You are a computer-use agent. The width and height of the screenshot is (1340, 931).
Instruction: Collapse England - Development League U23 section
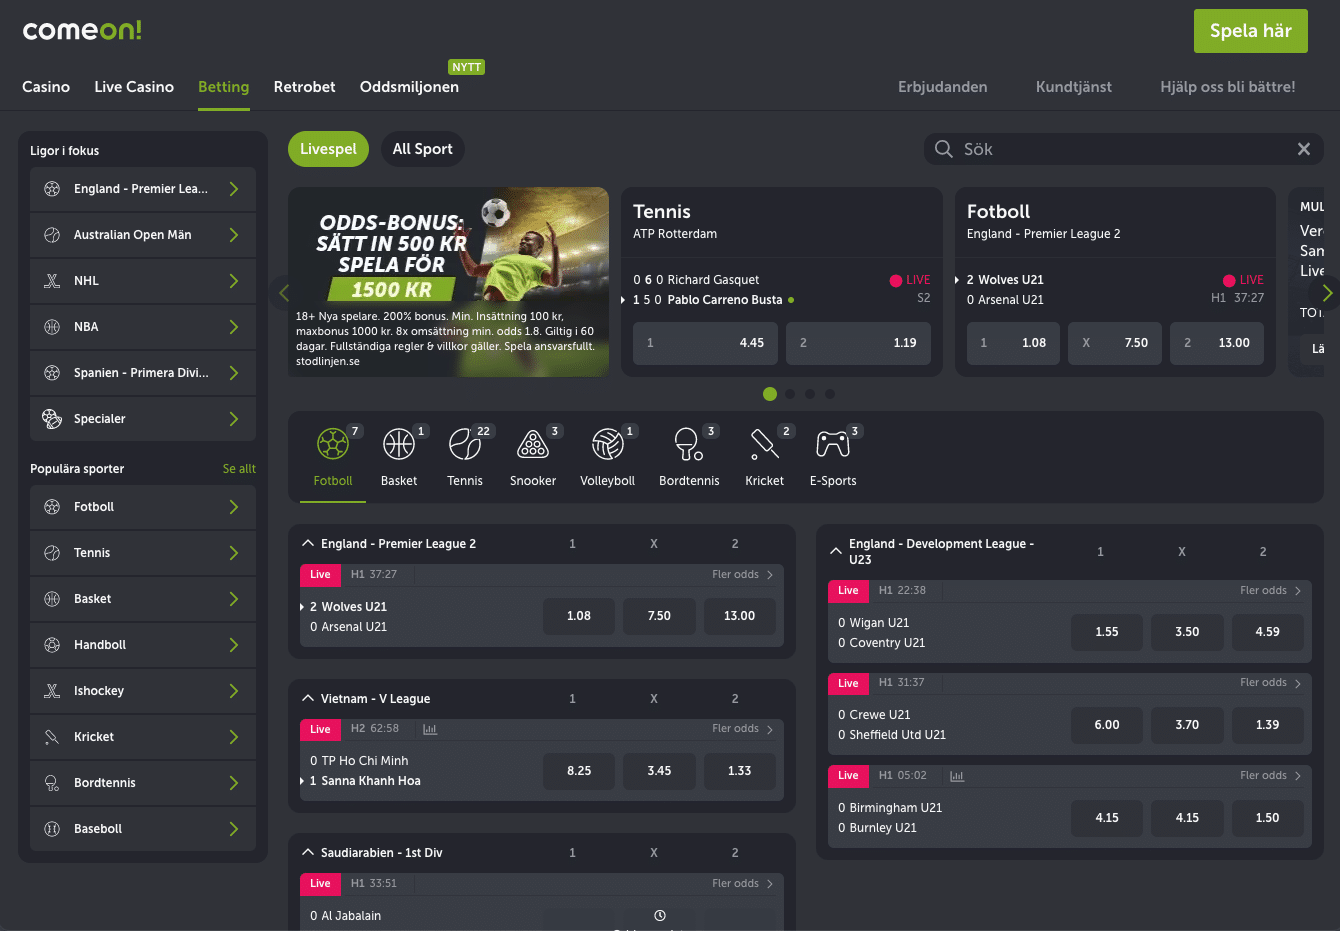click(x=836, y=551)
